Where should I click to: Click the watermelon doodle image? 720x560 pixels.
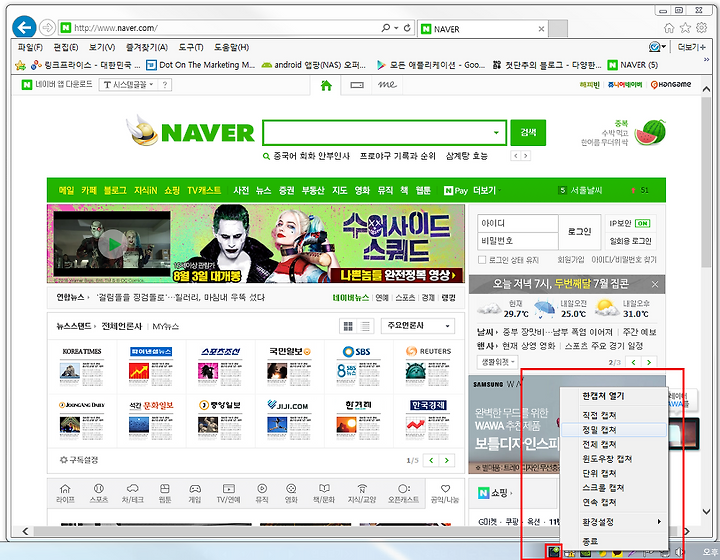650,132
